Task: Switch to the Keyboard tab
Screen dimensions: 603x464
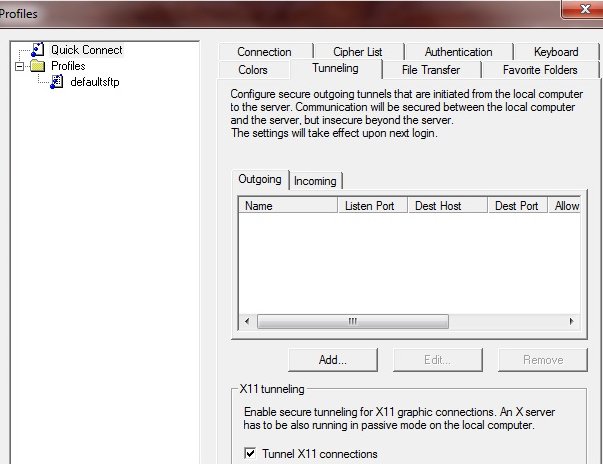Action: (x=556, y=52)
